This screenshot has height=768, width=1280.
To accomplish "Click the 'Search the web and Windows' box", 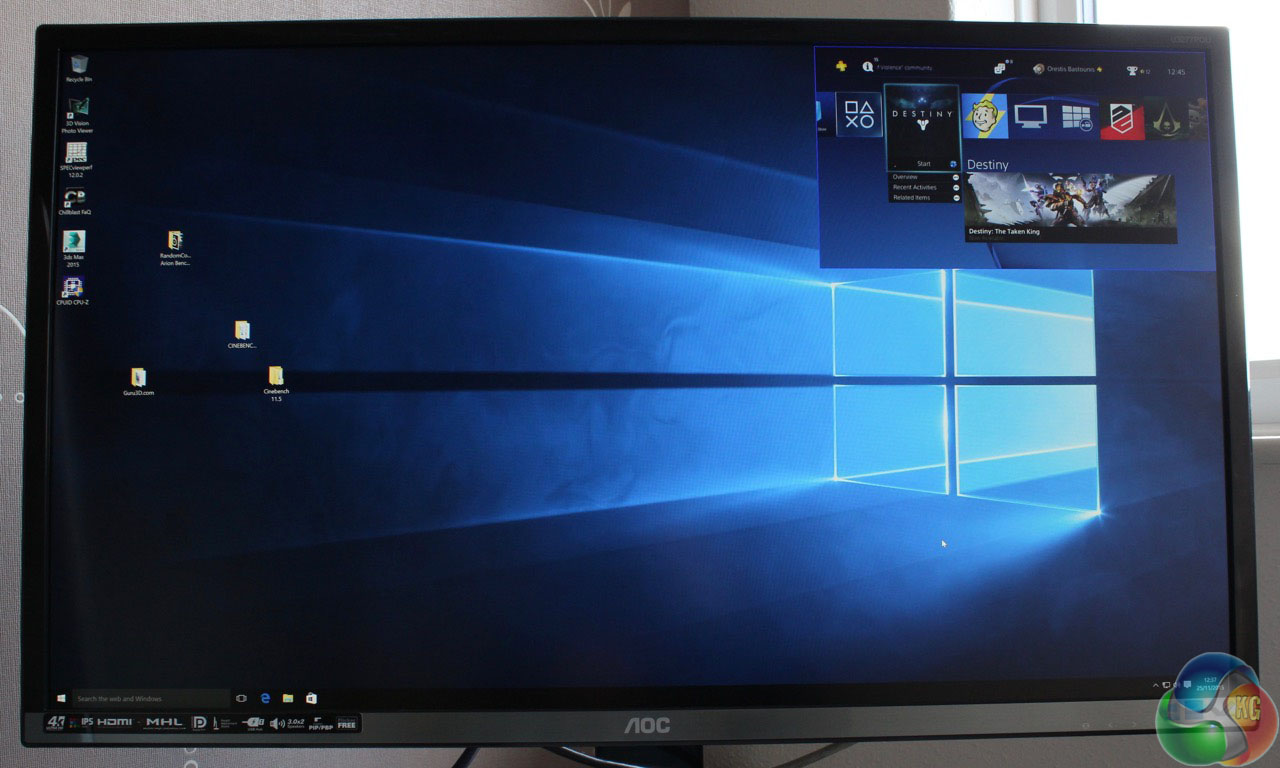I will [x=150, y=698].
